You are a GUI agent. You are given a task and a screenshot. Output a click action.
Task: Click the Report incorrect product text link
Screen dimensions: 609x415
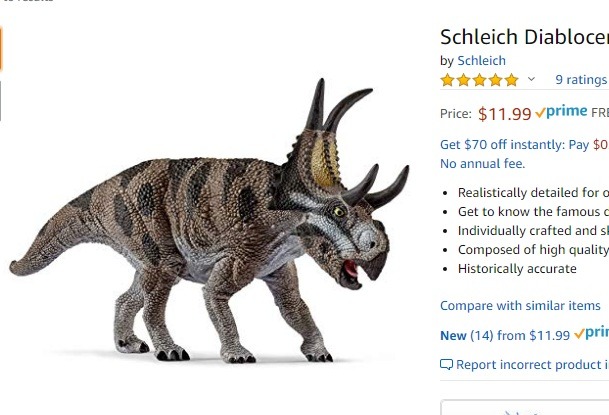tap(531, 365)
